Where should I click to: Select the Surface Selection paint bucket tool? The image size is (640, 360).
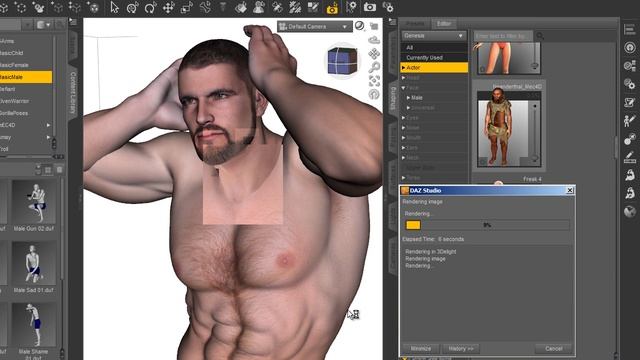241,7
